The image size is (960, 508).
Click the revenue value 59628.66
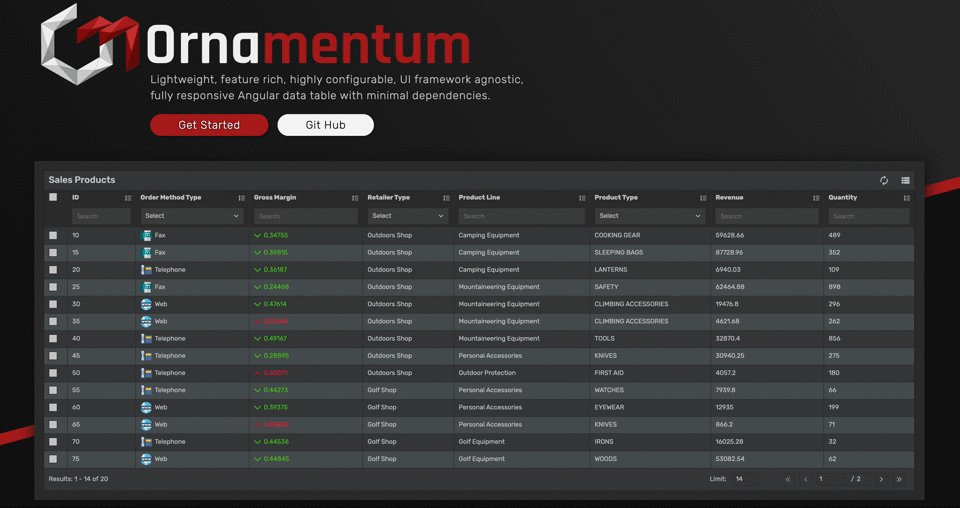pyautogui.click(x=729, y=236)
